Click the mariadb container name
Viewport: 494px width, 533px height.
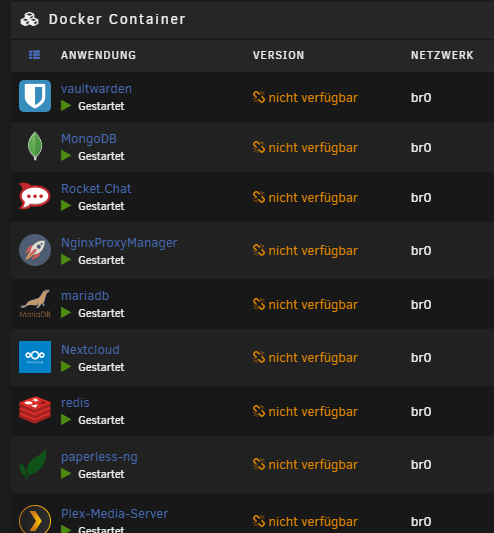point(85,296)
